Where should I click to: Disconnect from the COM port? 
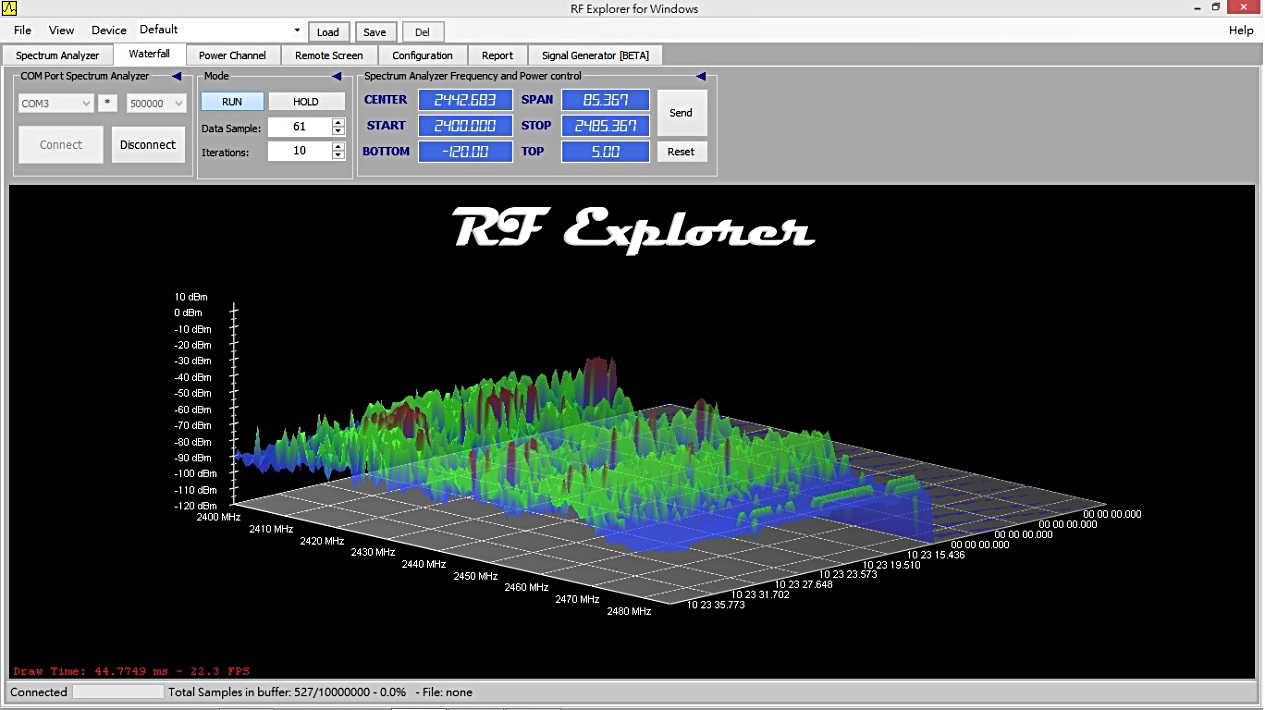[148, 145]
